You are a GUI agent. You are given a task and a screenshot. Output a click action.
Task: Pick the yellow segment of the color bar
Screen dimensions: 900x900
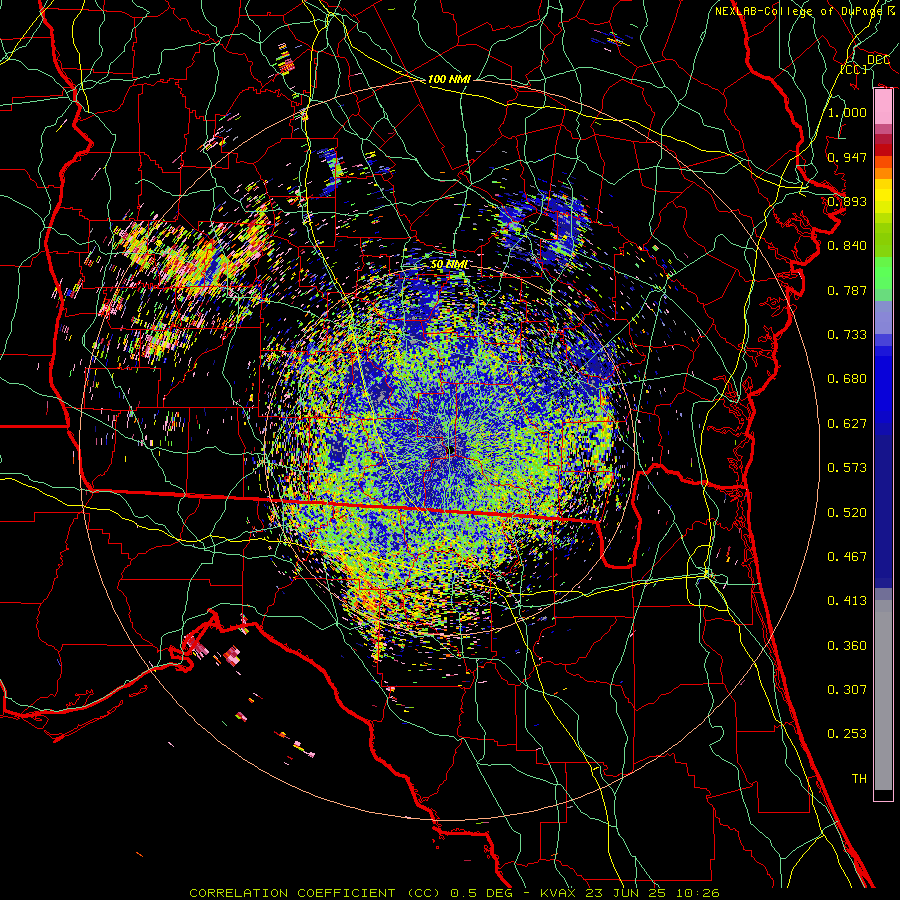click(x=883, y=196)
